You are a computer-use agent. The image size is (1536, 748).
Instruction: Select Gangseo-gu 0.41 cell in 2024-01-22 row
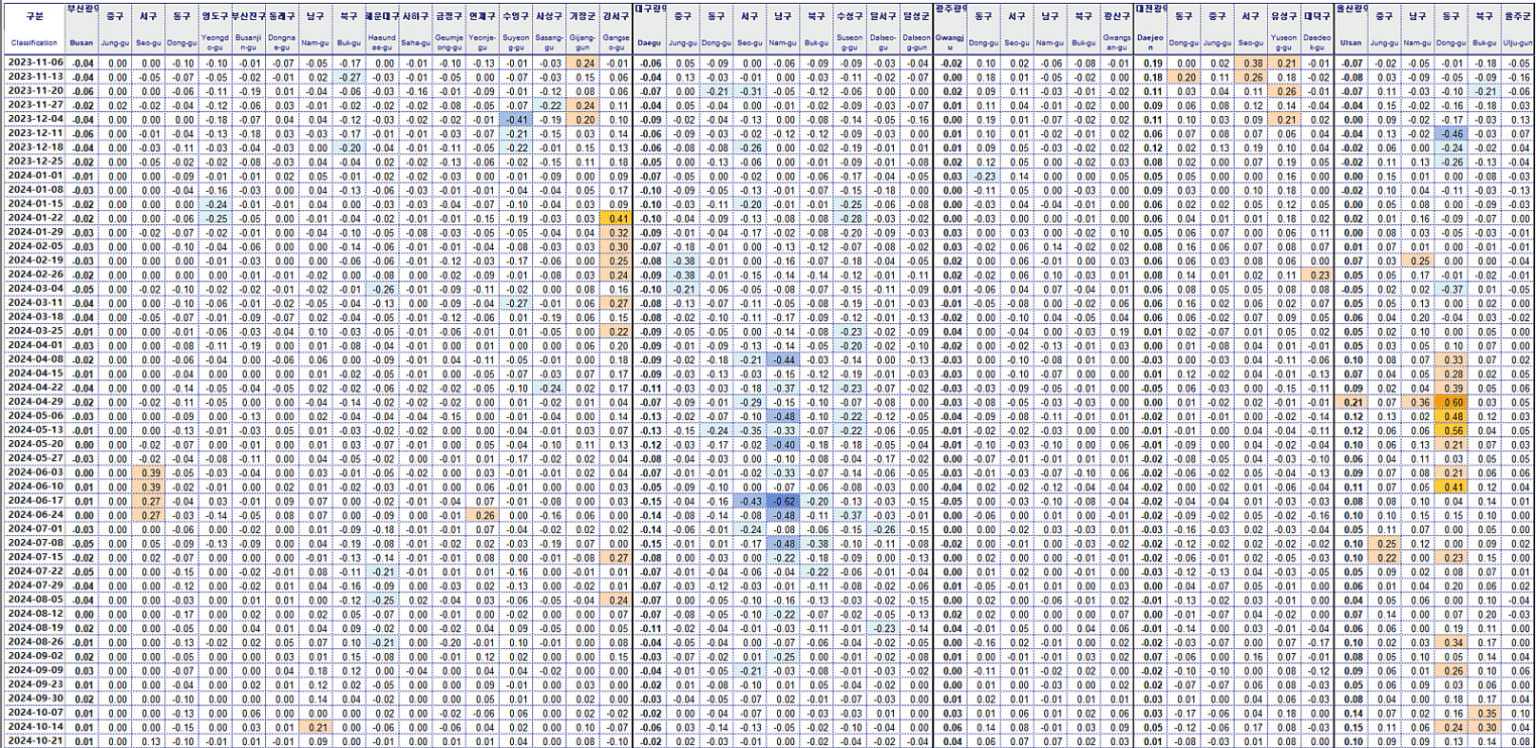pyautogui.click(x=615, y=217)
